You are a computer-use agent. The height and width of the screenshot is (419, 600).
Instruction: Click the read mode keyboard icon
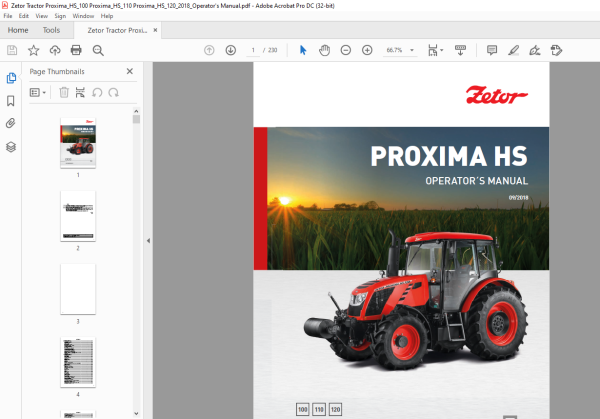coord(460,50)
